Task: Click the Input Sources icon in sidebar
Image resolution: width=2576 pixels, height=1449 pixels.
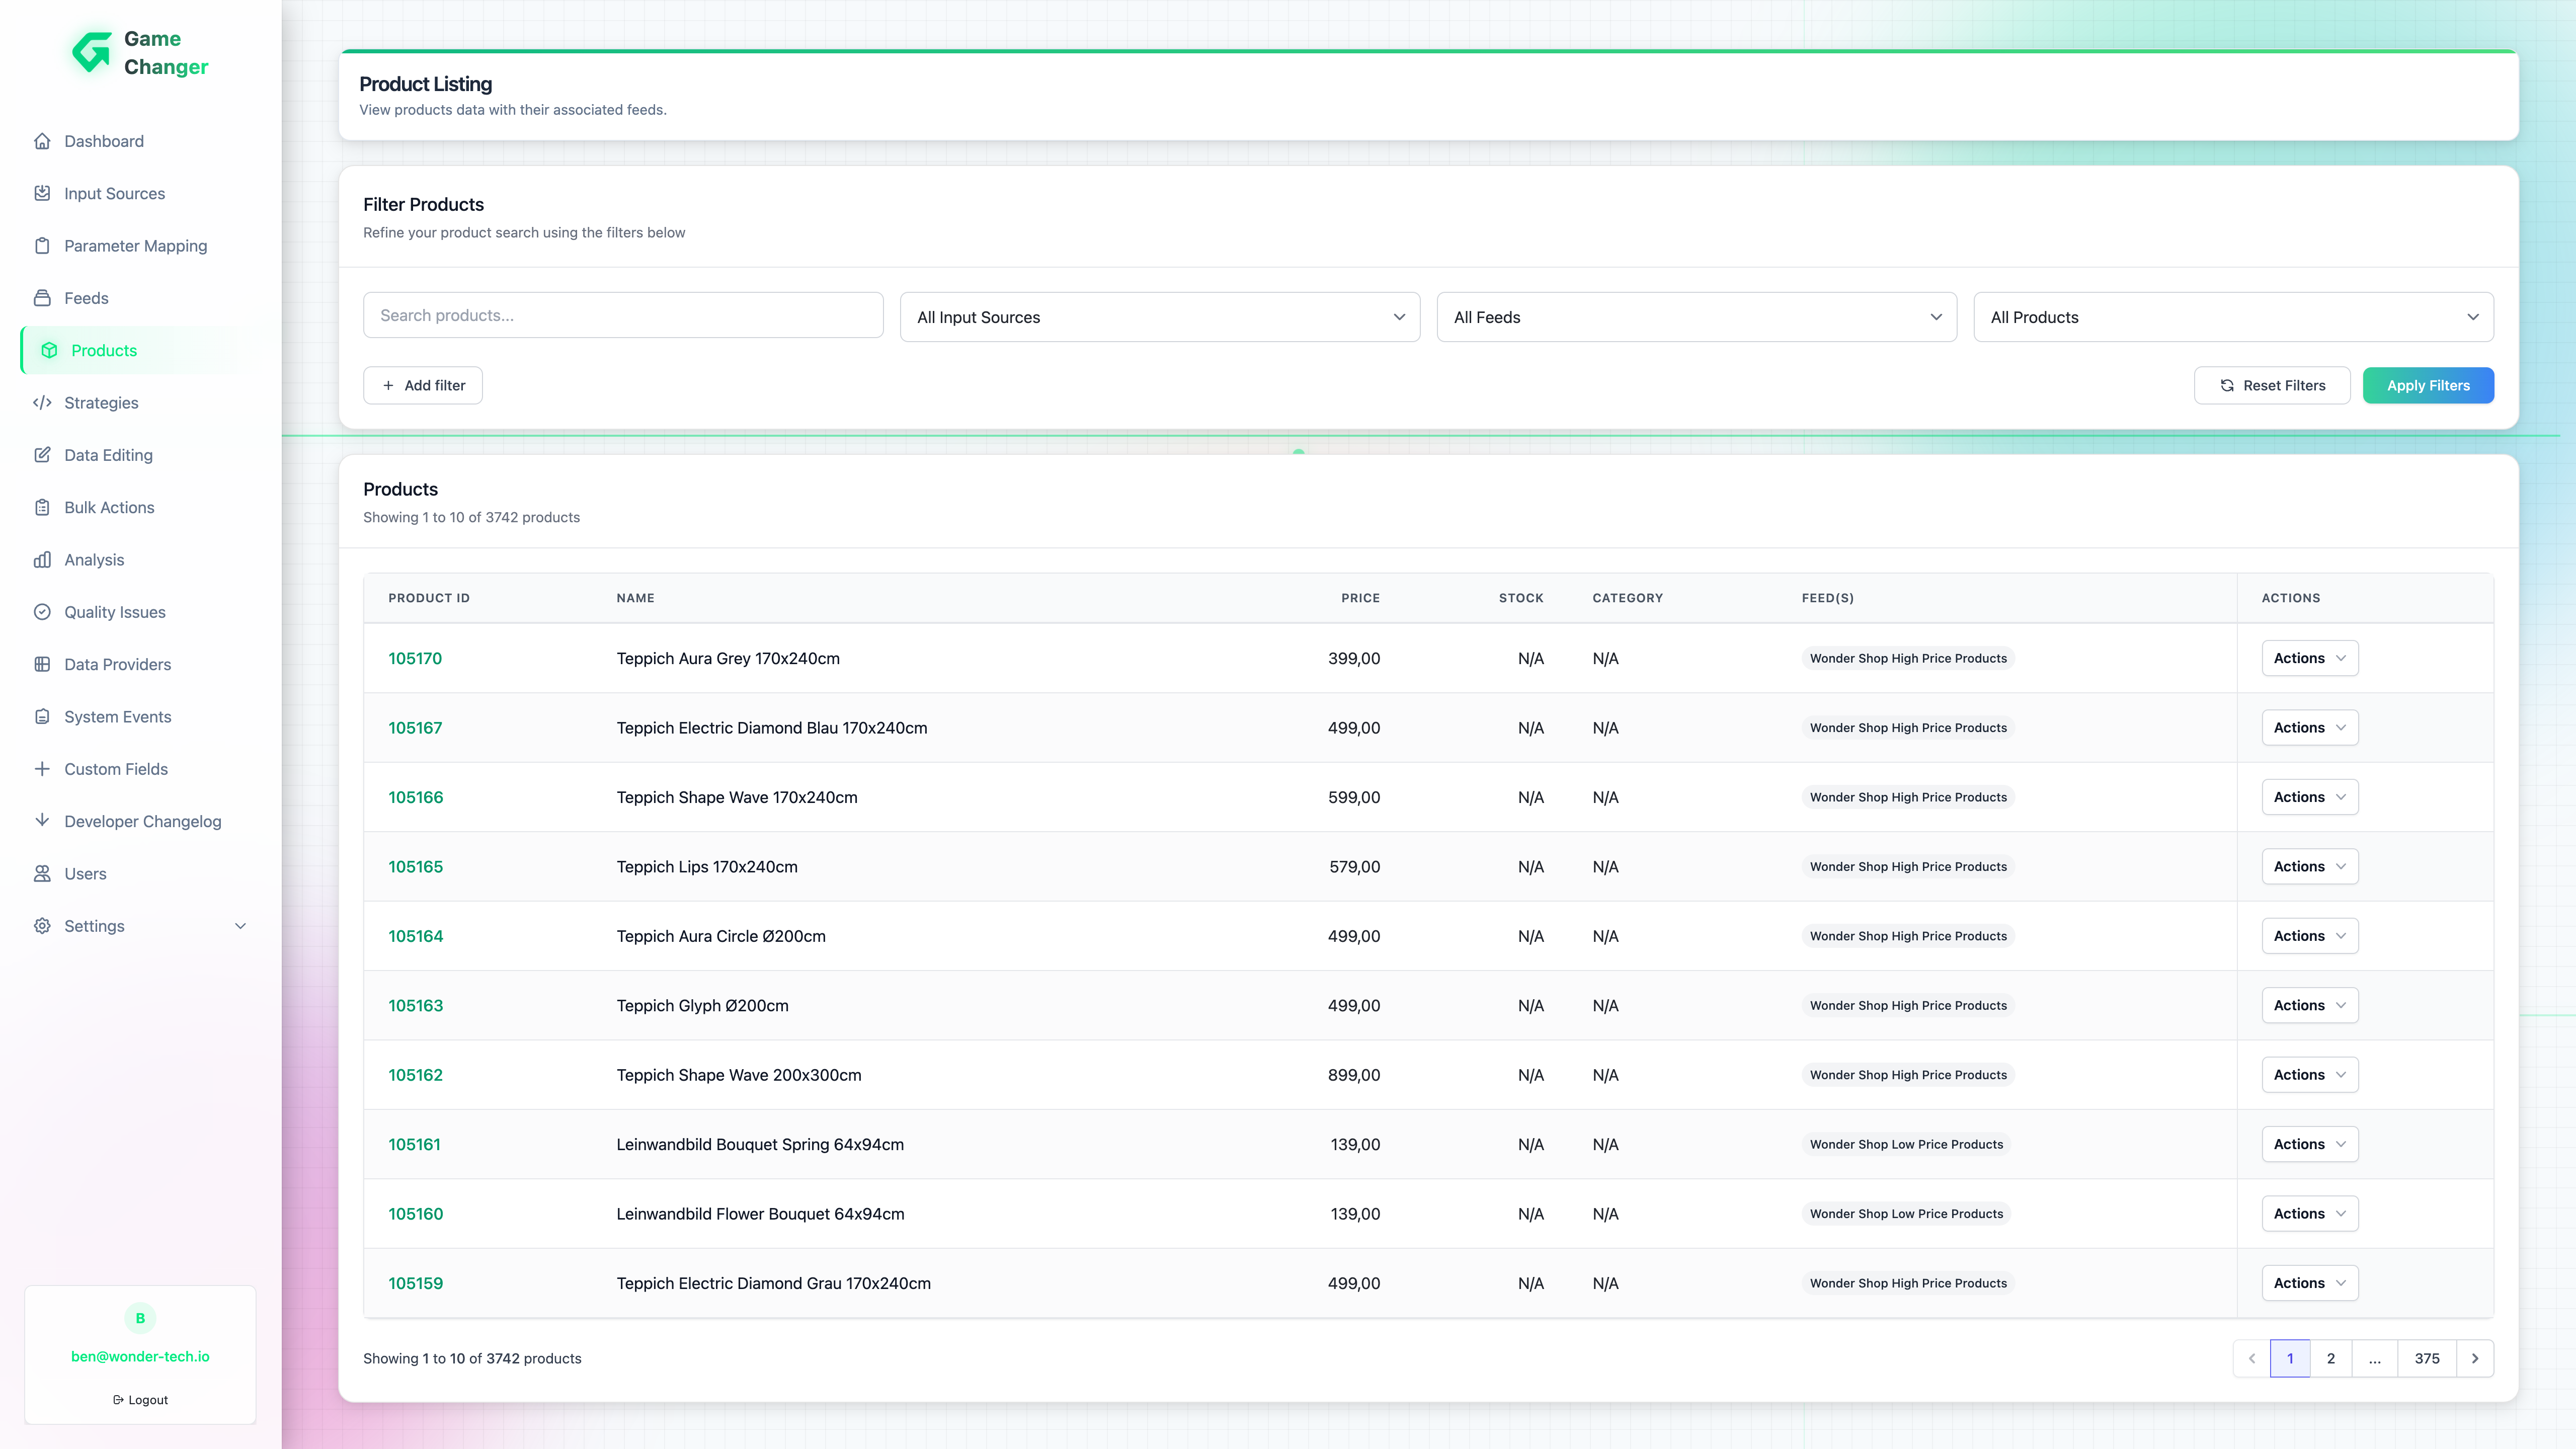Action: point(42,193)
